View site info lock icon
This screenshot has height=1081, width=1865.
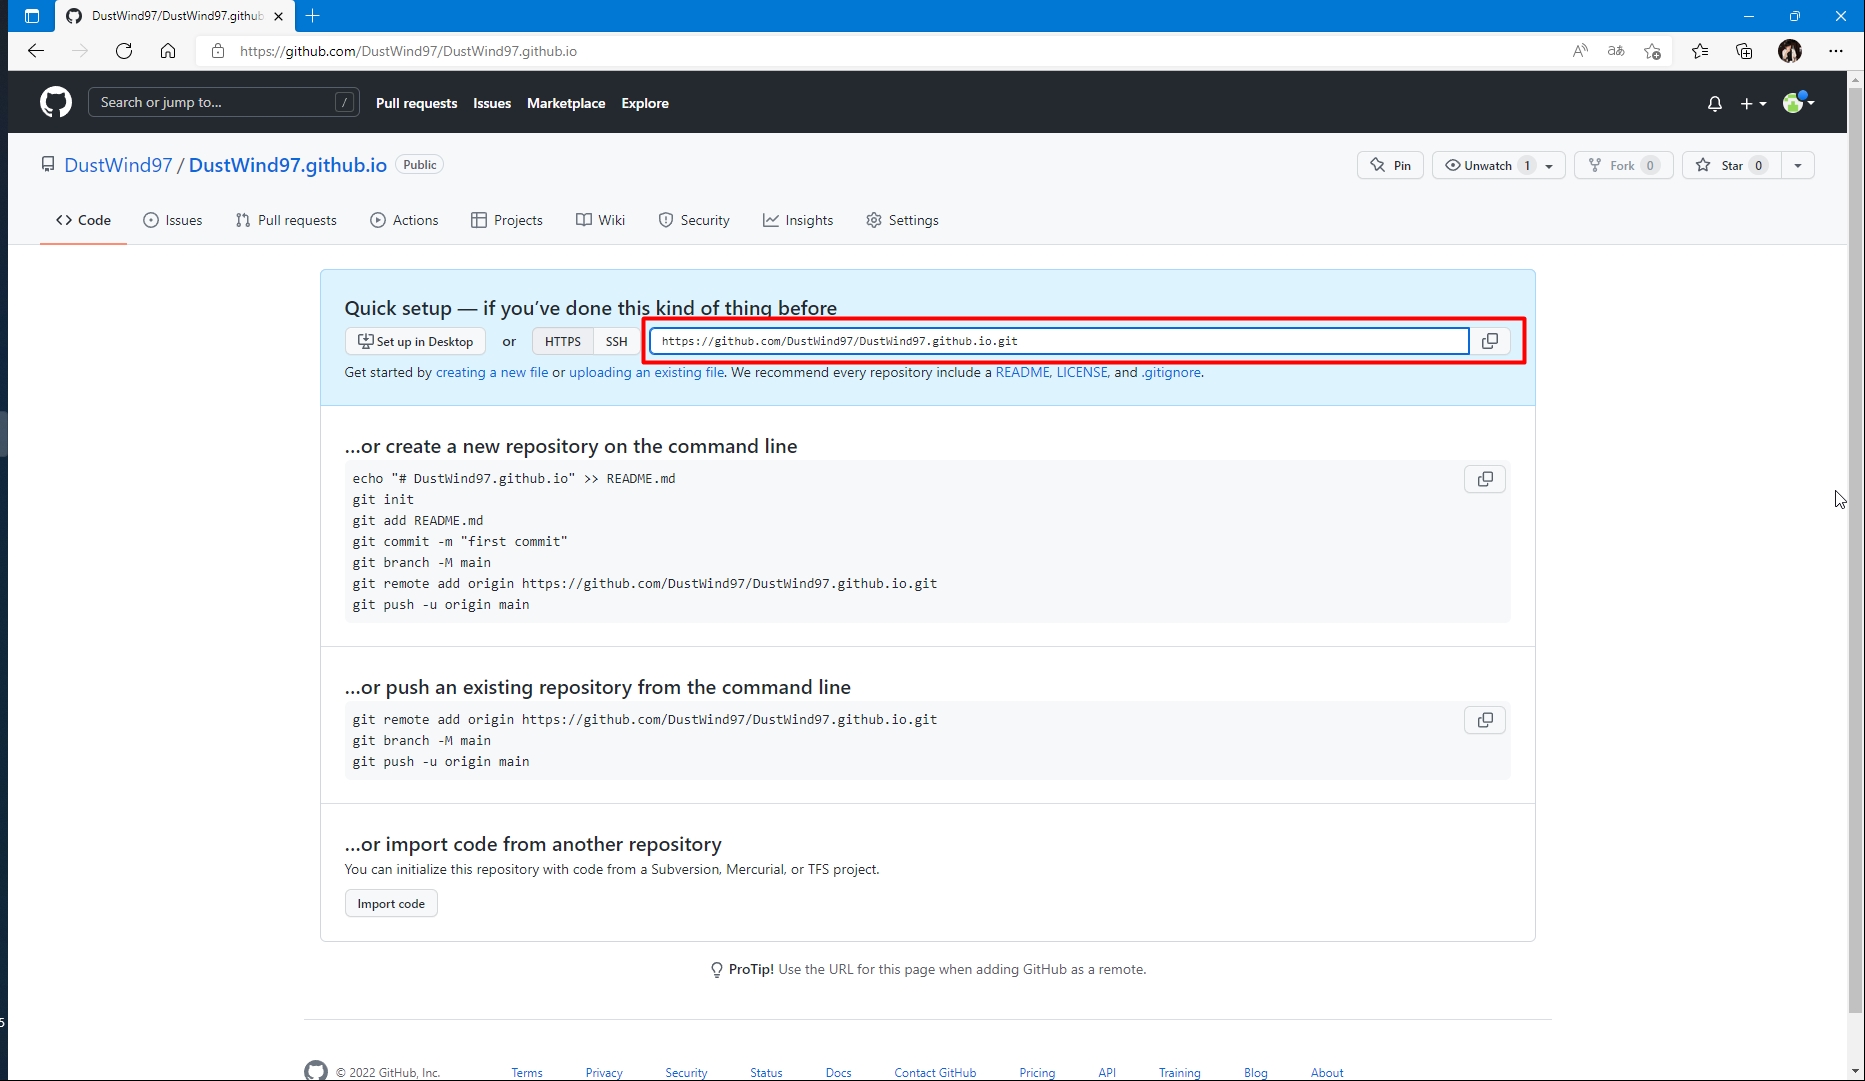218,51
